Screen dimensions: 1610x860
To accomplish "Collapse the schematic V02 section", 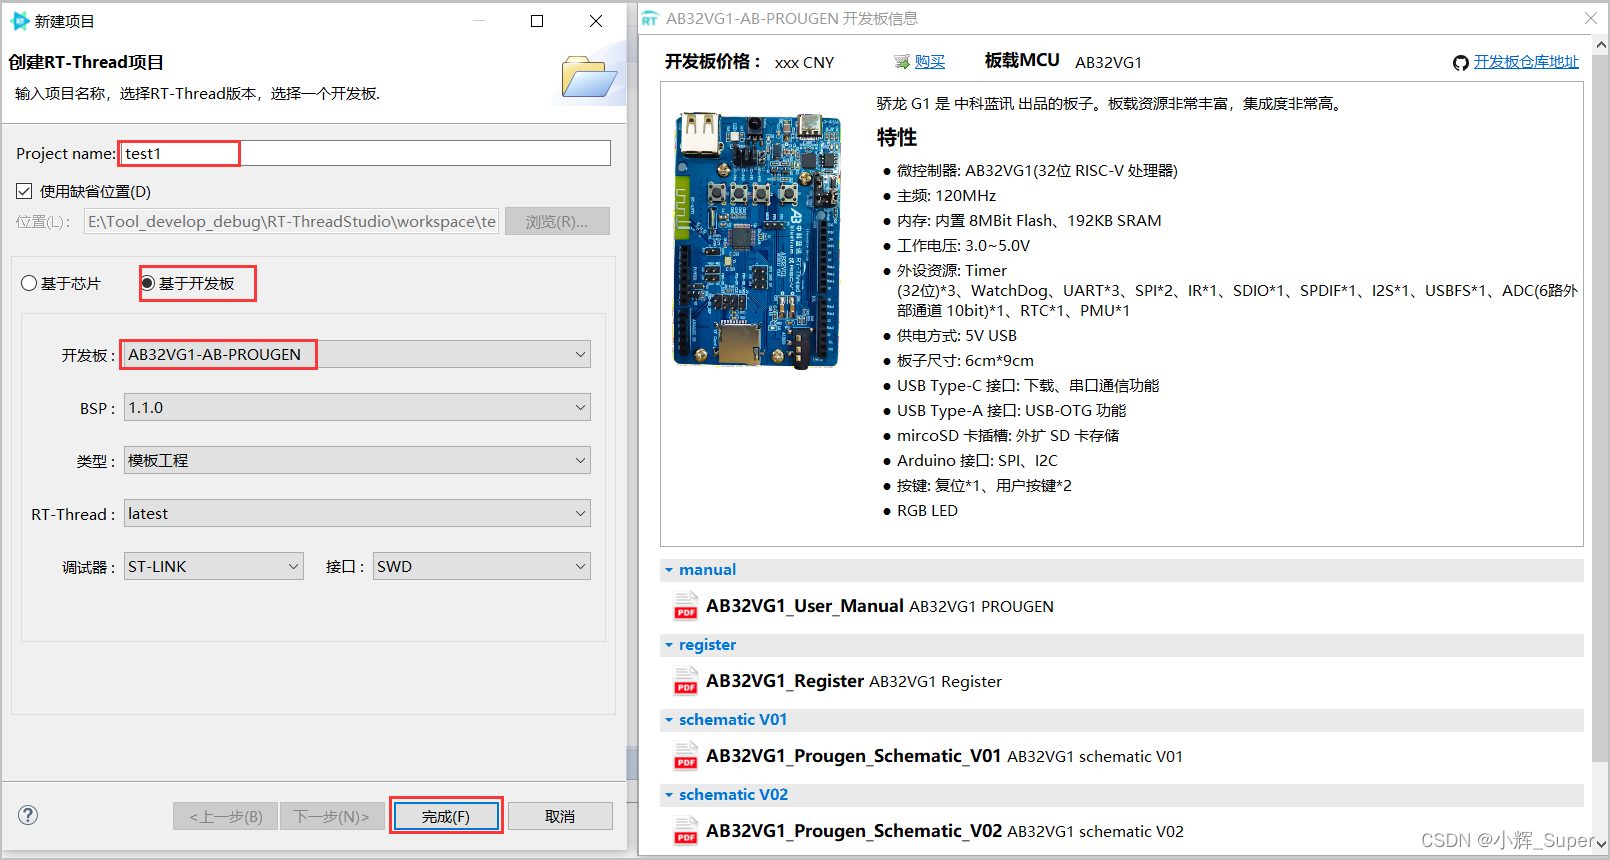I will (669, 795).
